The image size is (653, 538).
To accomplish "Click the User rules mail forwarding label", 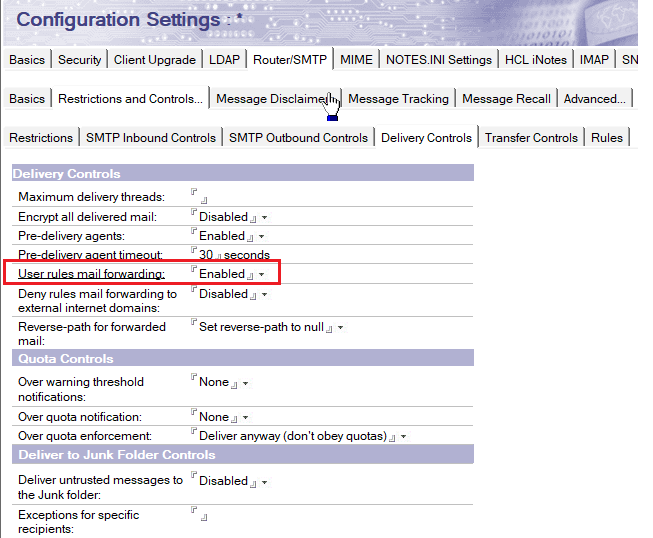I will (91, 274).
